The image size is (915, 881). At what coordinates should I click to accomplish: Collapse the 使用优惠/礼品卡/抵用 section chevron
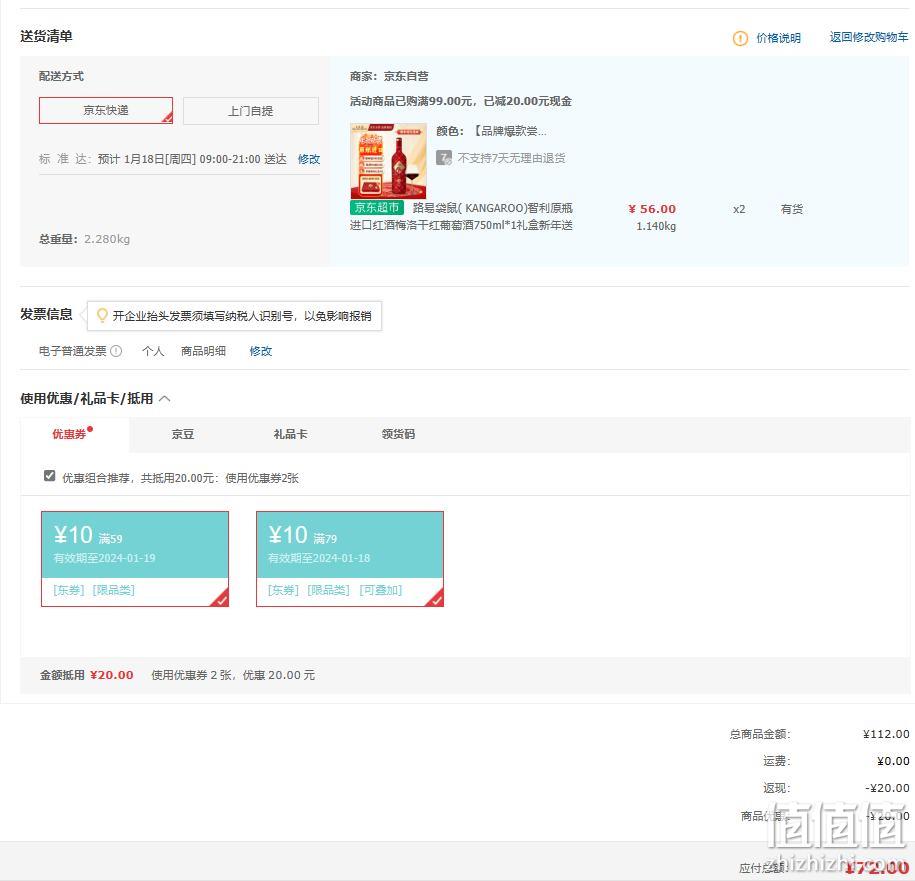(x=165, y=398)
